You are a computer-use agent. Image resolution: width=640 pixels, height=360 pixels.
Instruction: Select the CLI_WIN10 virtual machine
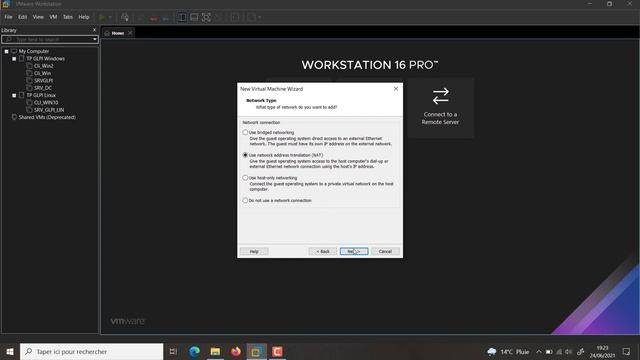click(46, 103)
